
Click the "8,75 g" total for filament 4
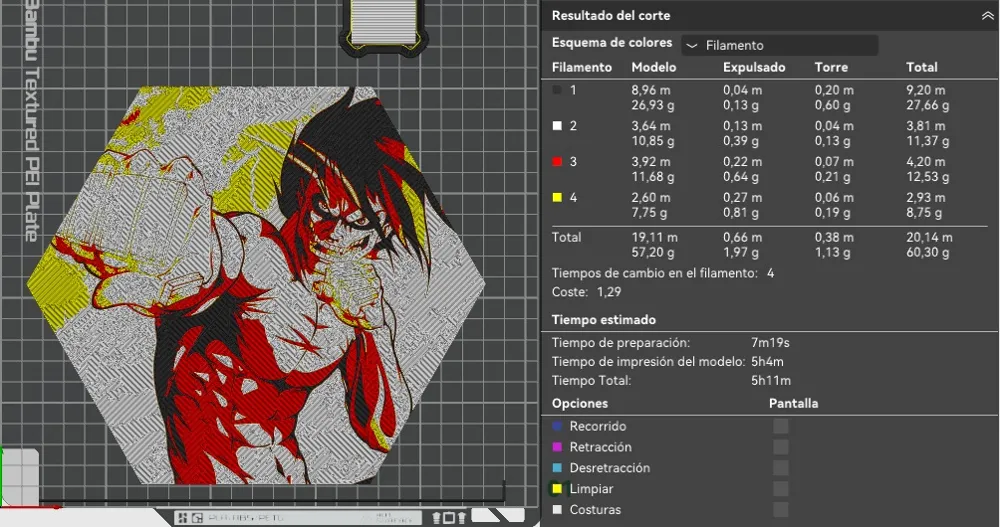click(925, 212)
